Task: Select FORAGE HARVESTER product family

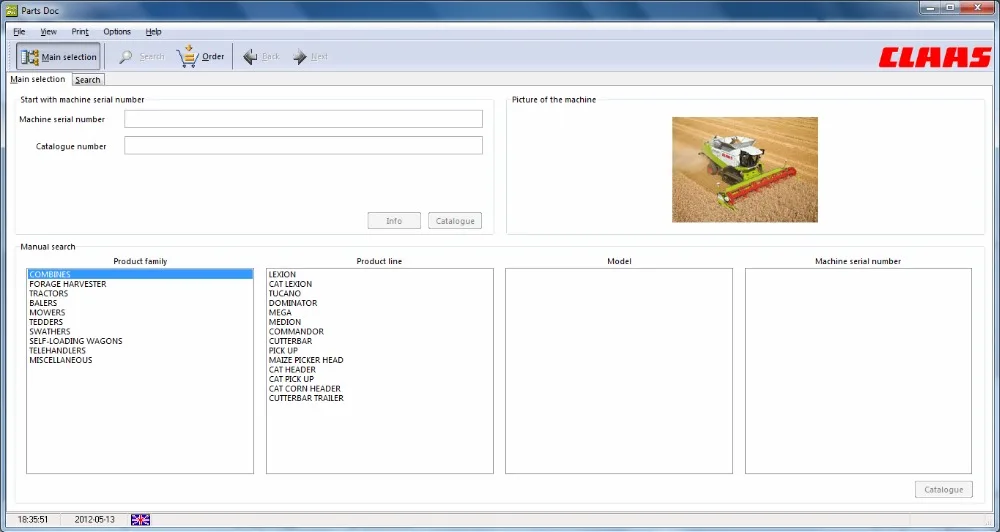Action: (68, 284)
